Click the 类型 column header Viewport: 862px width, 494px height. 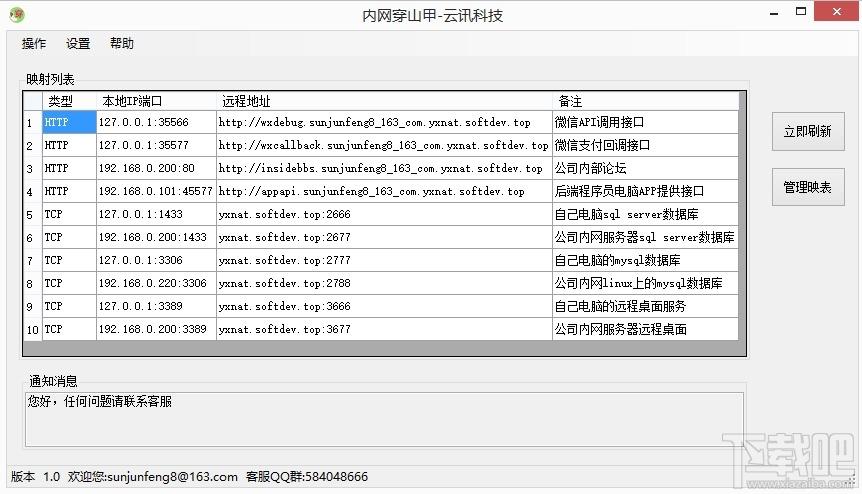tap(69, 101)
